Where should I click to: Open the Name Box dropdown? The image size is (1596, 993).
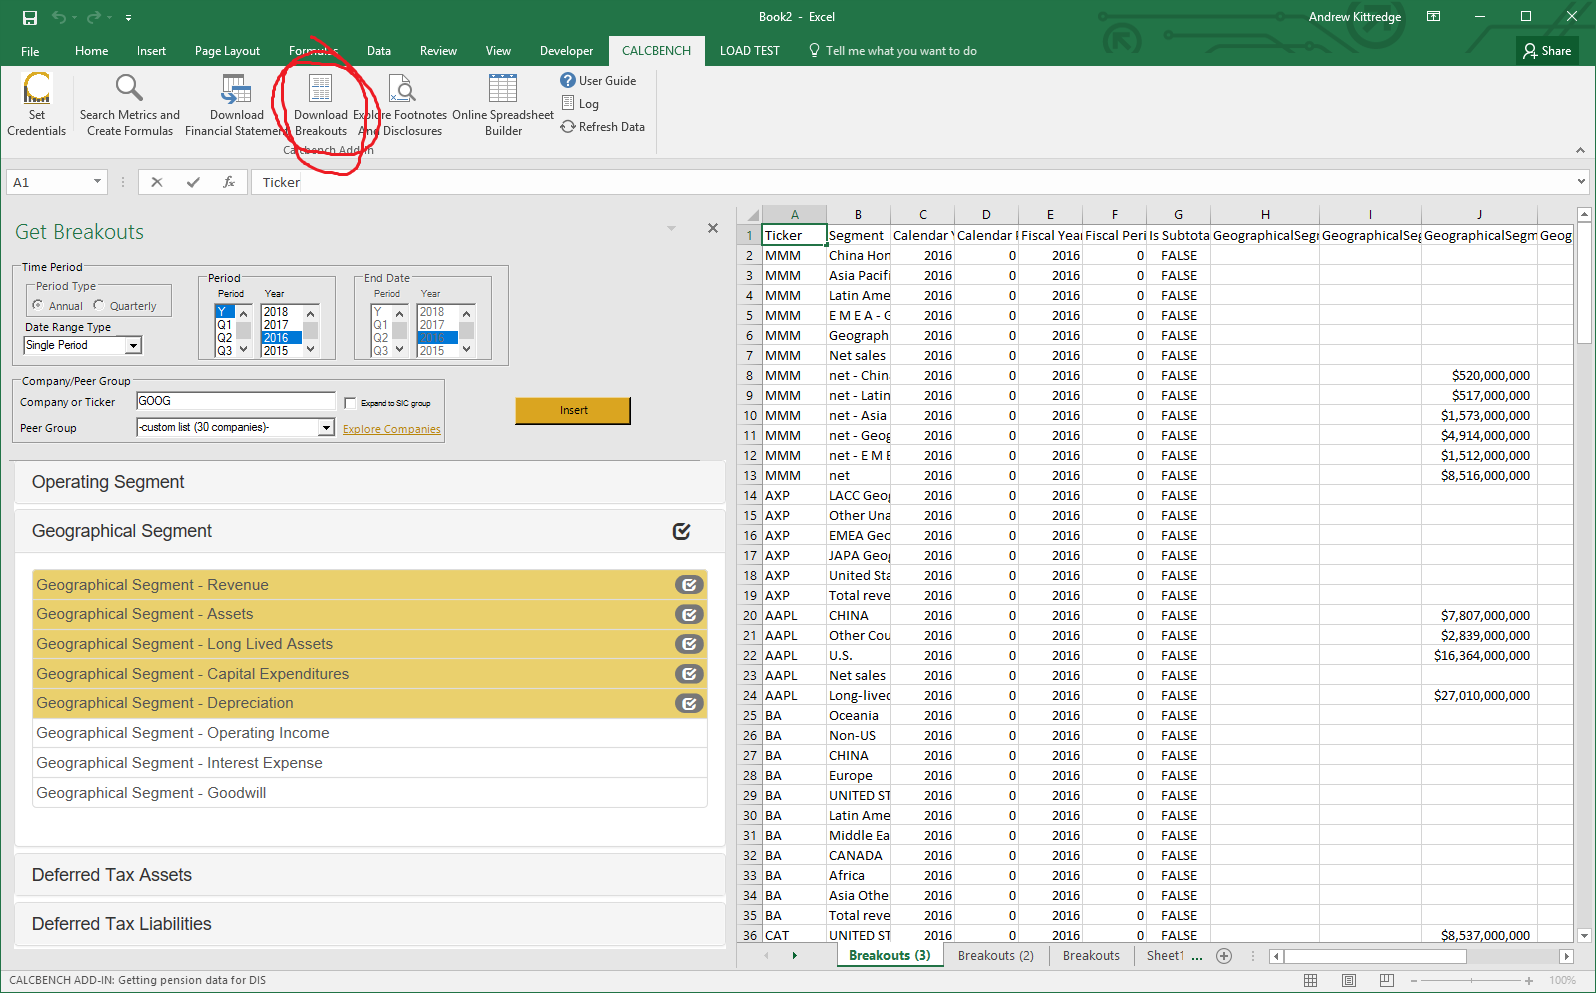pos(97,182)
